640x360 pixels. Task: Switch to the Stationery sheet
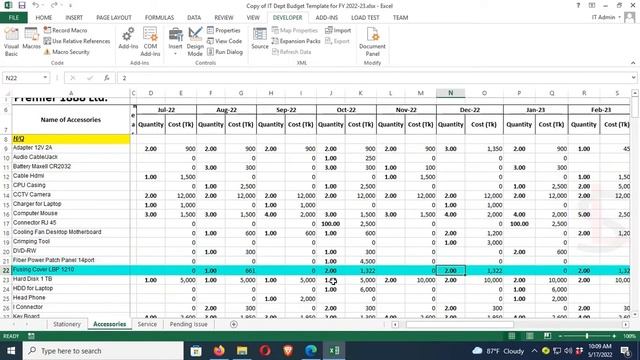[67, 324]
